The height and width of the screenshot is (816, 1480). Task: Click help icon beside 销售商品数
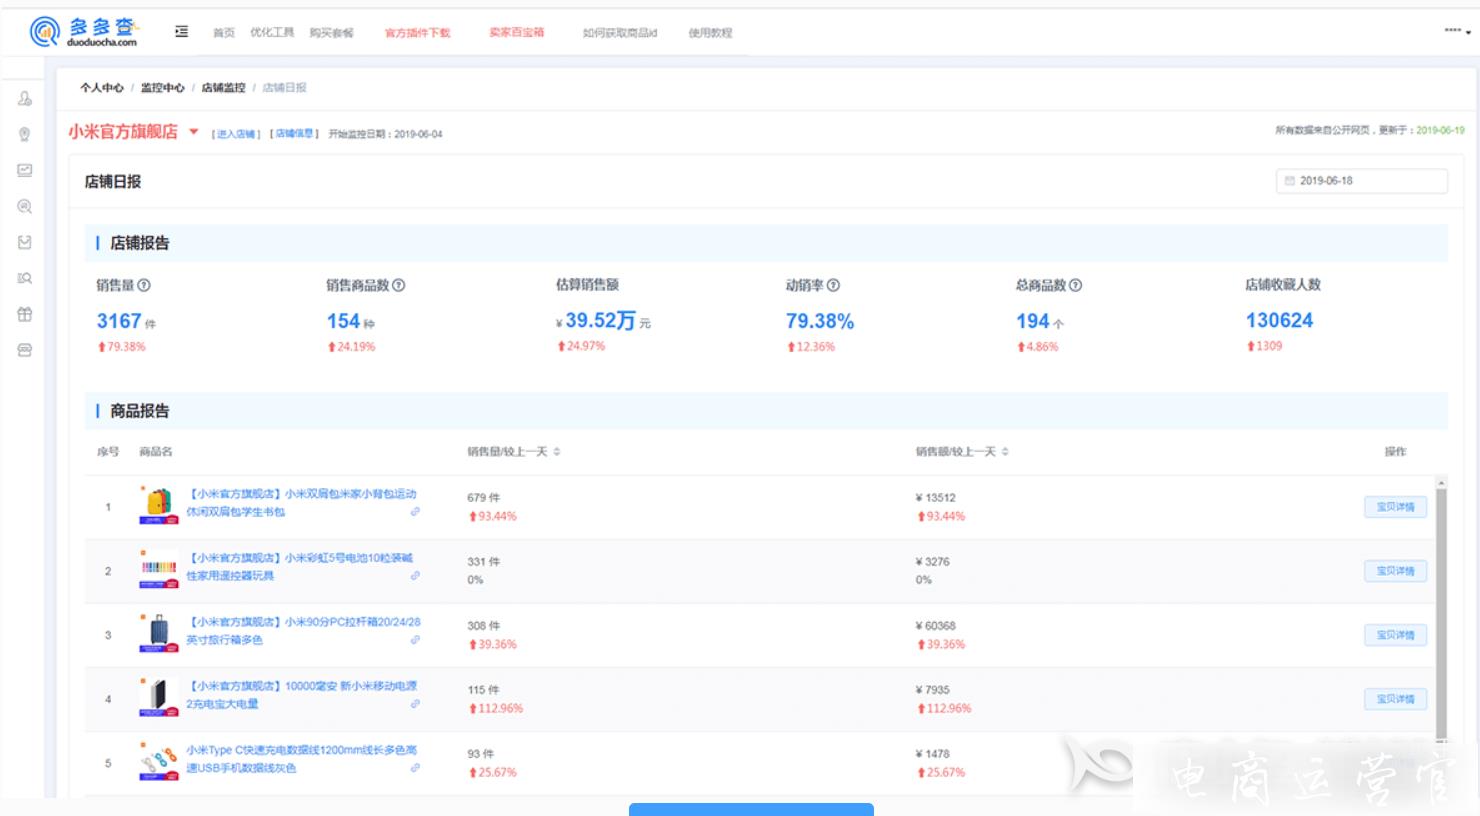coord(399,285)
